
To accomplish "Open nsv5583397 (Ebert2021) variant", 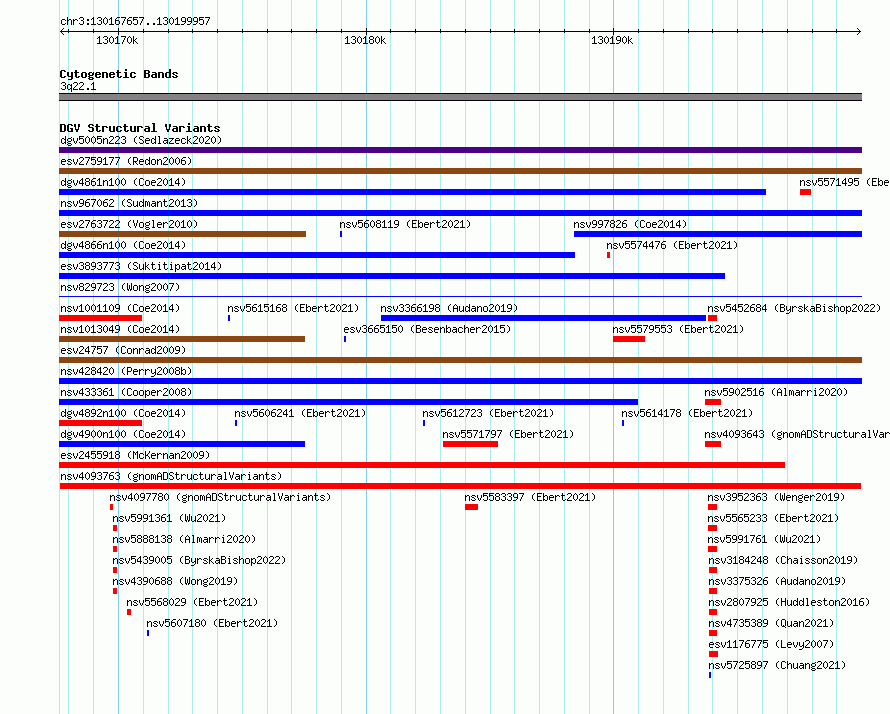I will (x=530, y=497).
